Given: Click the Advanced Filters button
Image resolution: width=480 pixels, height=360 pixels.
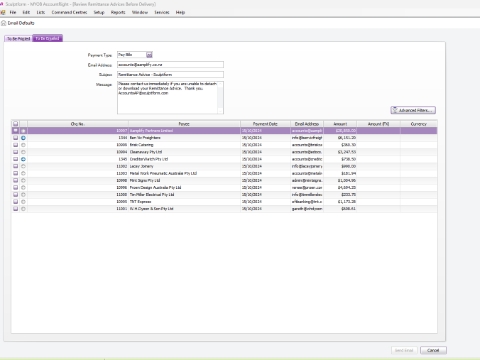Looking at the screenshot, I should tap(413, 110).
